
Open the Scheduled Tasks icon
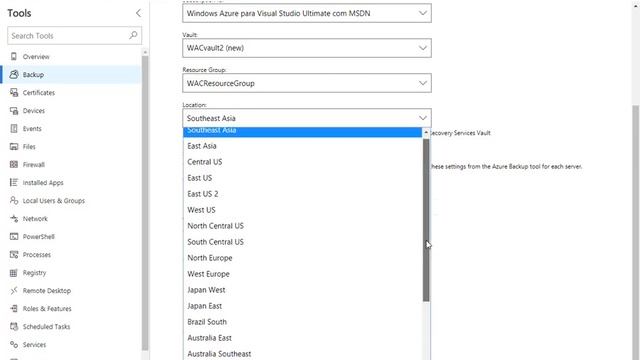(x=14, y=327)
